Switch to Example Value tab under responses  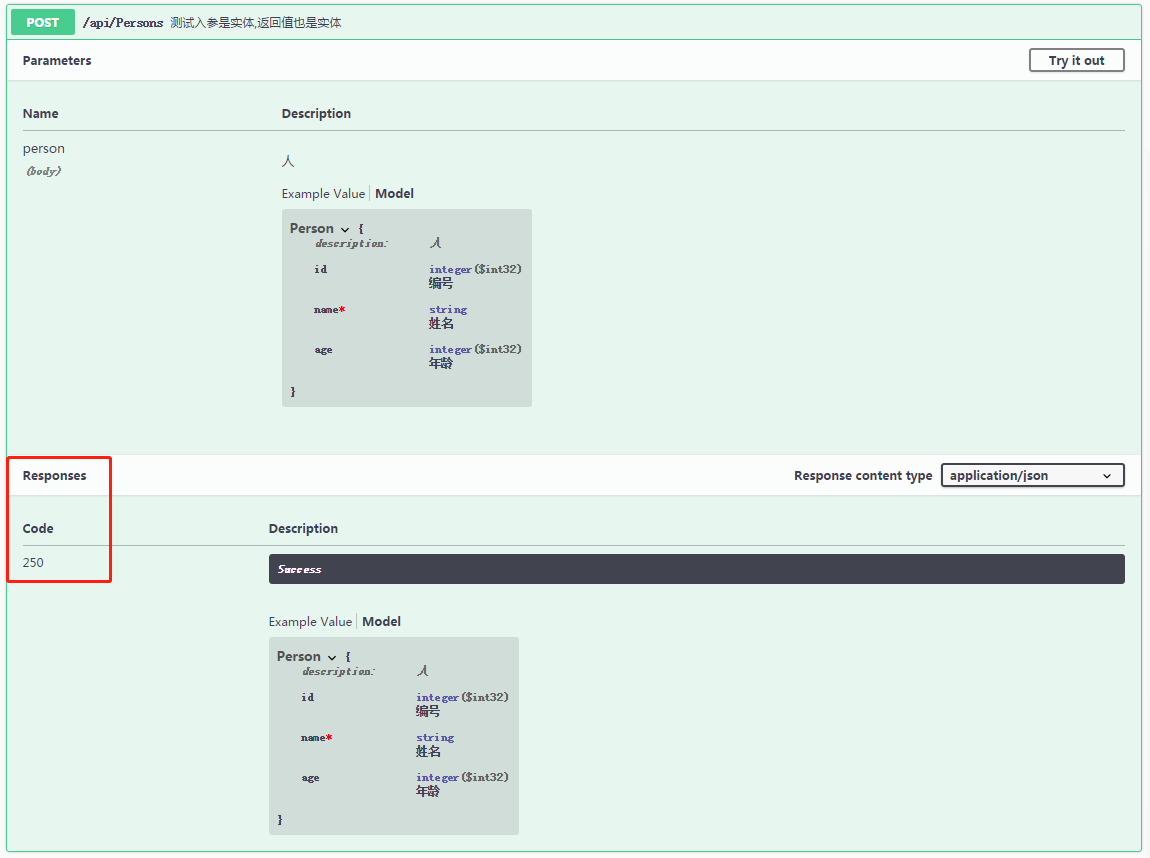click(x=310, y=622)
